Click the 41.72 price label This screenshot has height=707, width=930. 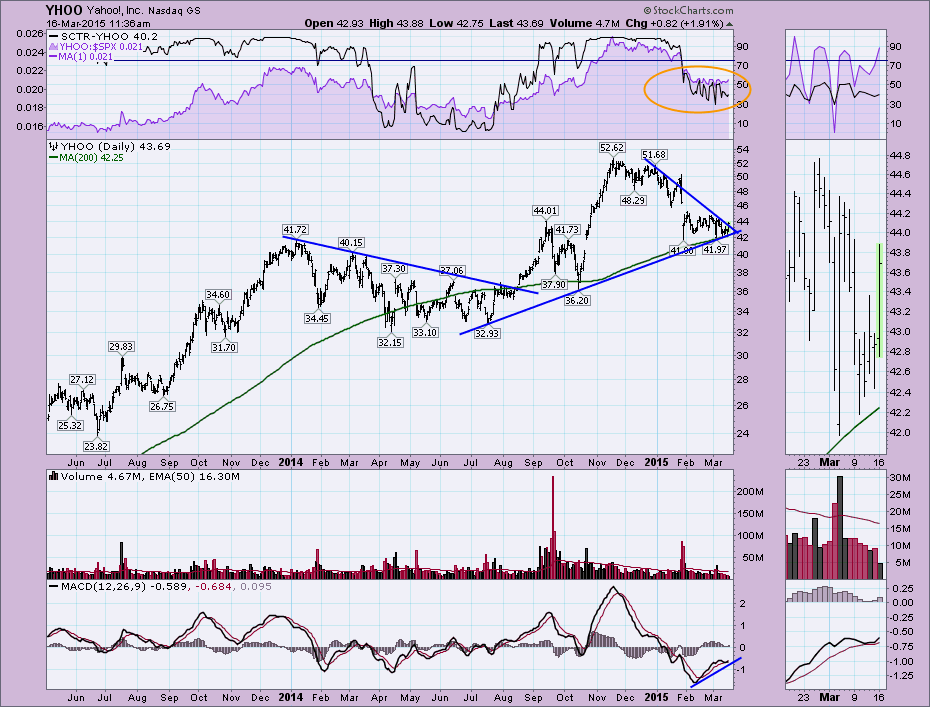click(295, 230)
